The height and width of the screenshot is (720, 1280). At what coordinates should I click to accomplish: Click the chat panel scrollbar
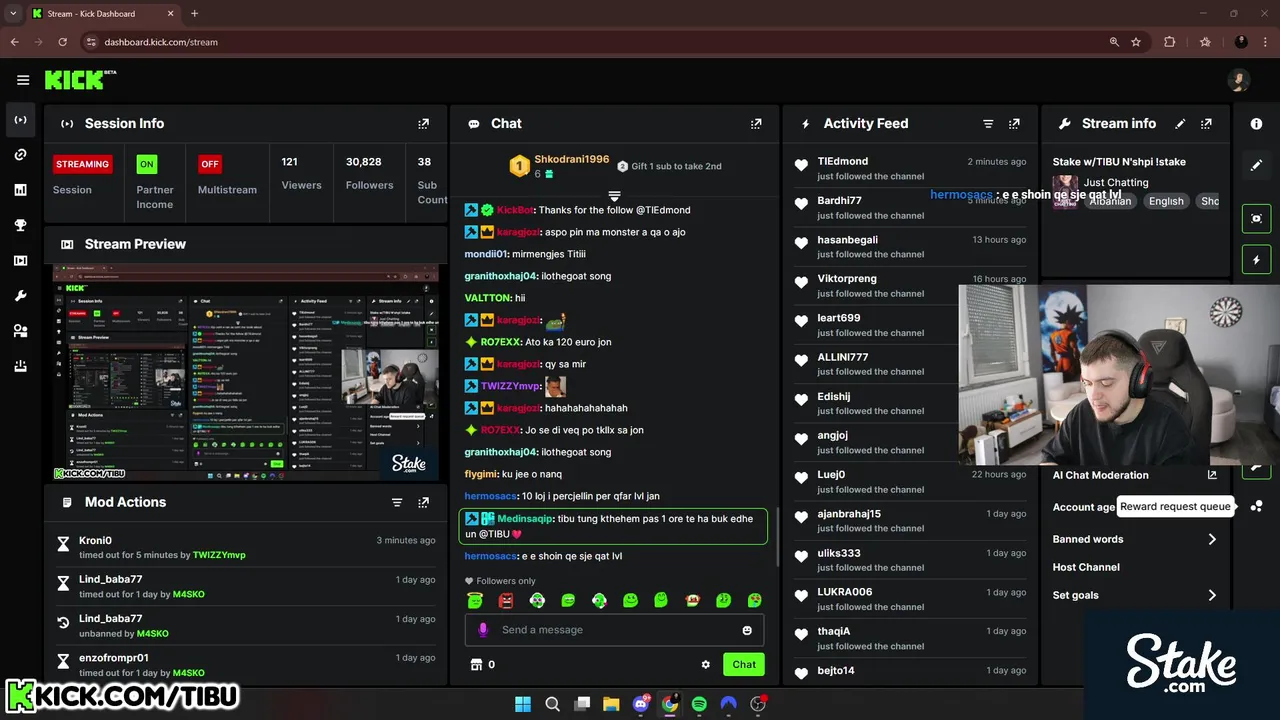[776, 536]
